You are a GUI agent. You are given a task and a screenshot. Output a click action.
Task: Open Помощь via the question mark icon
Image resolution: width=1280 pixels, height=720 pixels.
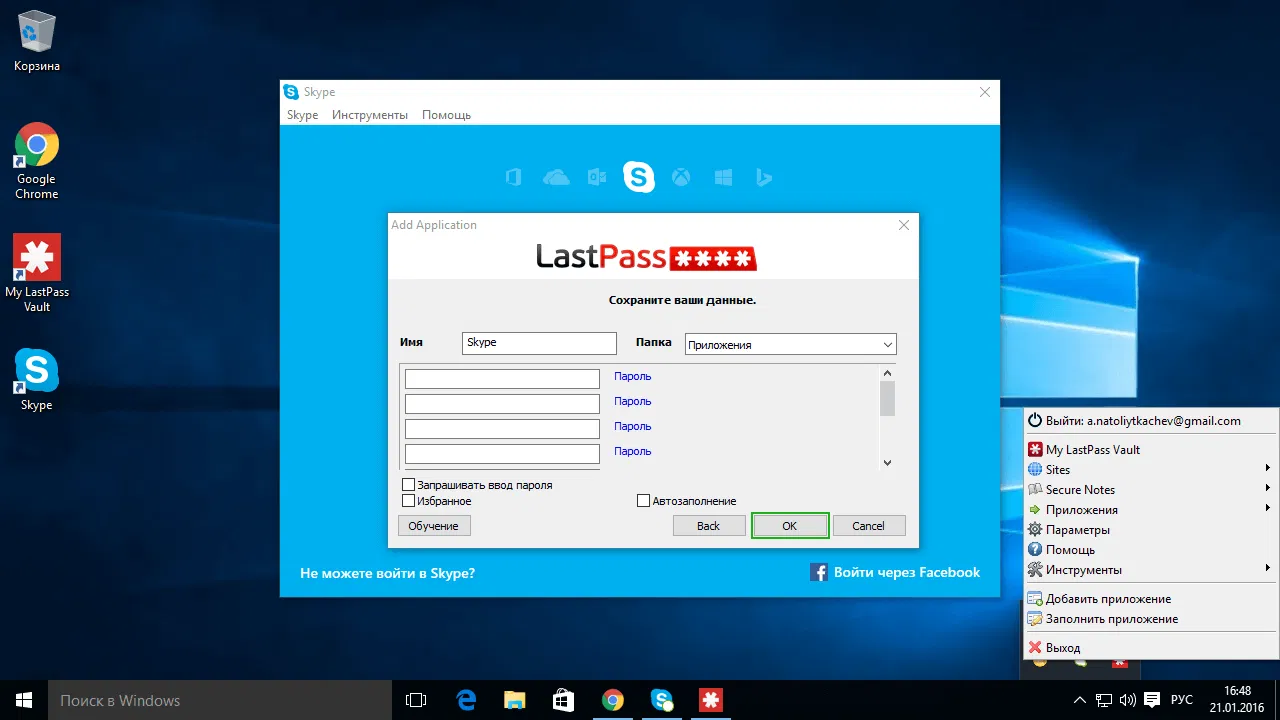(x=1037, y=549)
